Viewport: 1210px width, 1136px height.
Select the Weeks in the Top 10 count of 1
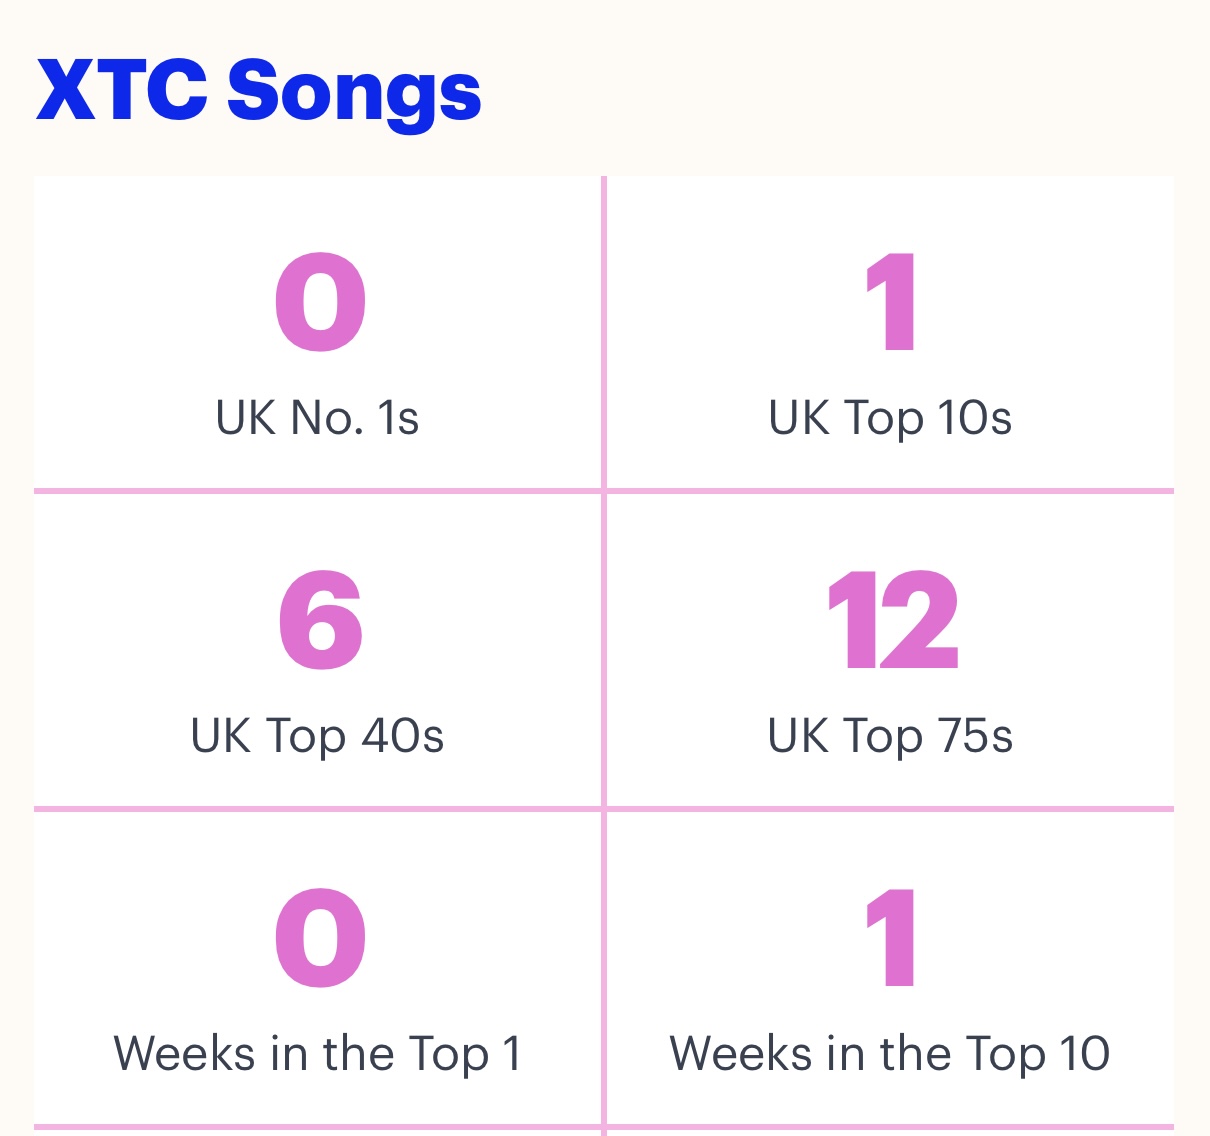(891, 938)
